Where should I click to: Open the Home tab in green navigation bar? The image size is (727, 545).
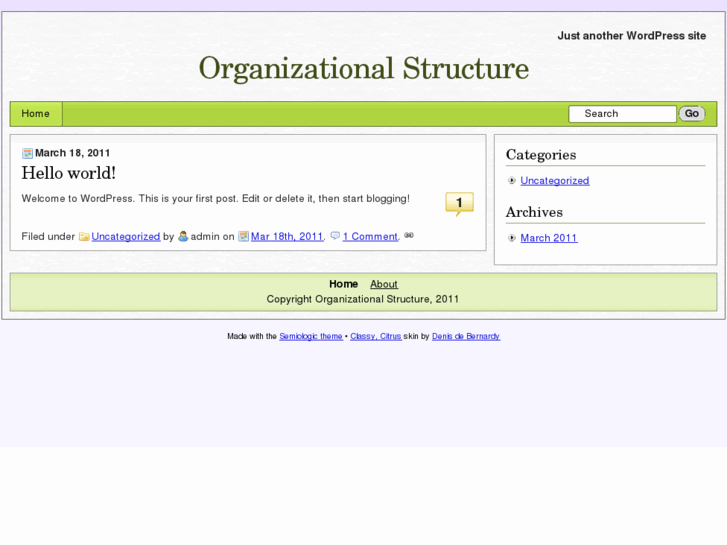(x=36, y=114)
